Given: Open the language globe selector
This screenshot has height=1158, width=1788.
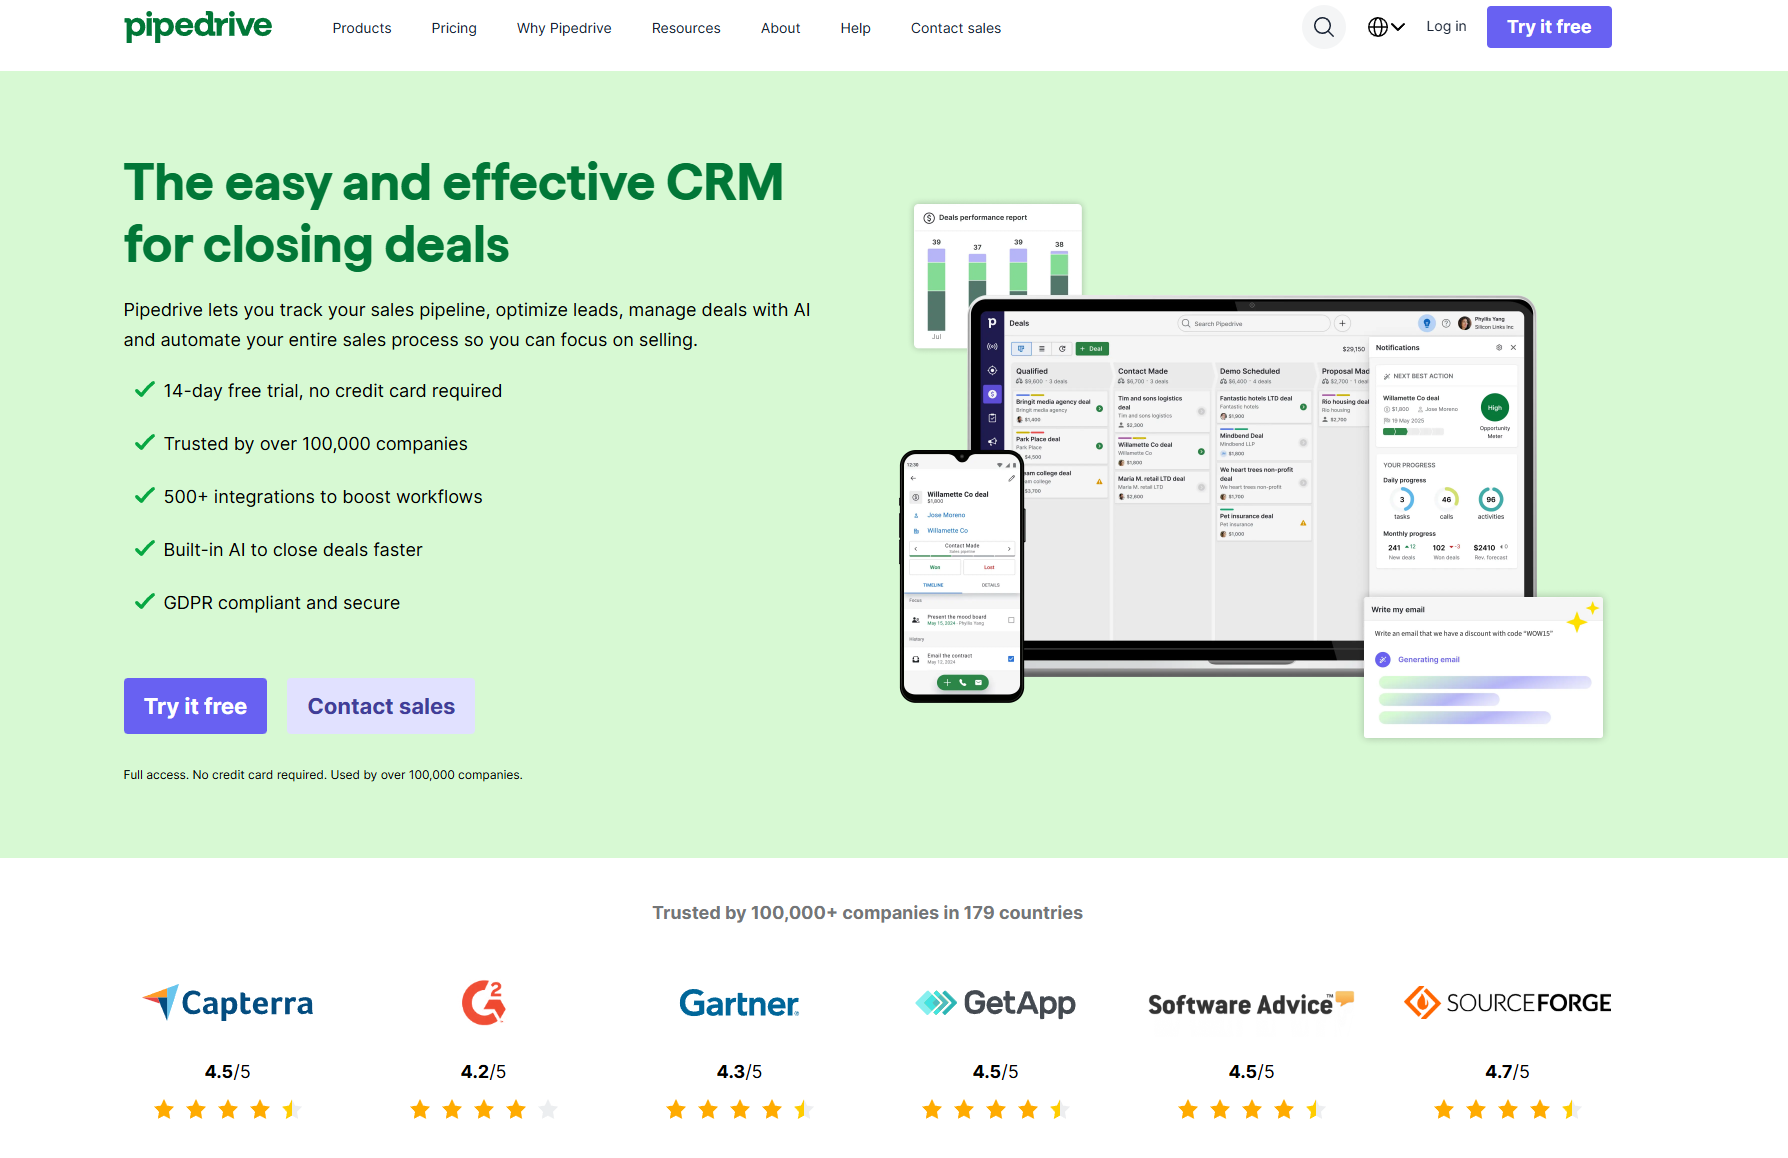Looking at the screenshot, I should (x=1386, y=27).
